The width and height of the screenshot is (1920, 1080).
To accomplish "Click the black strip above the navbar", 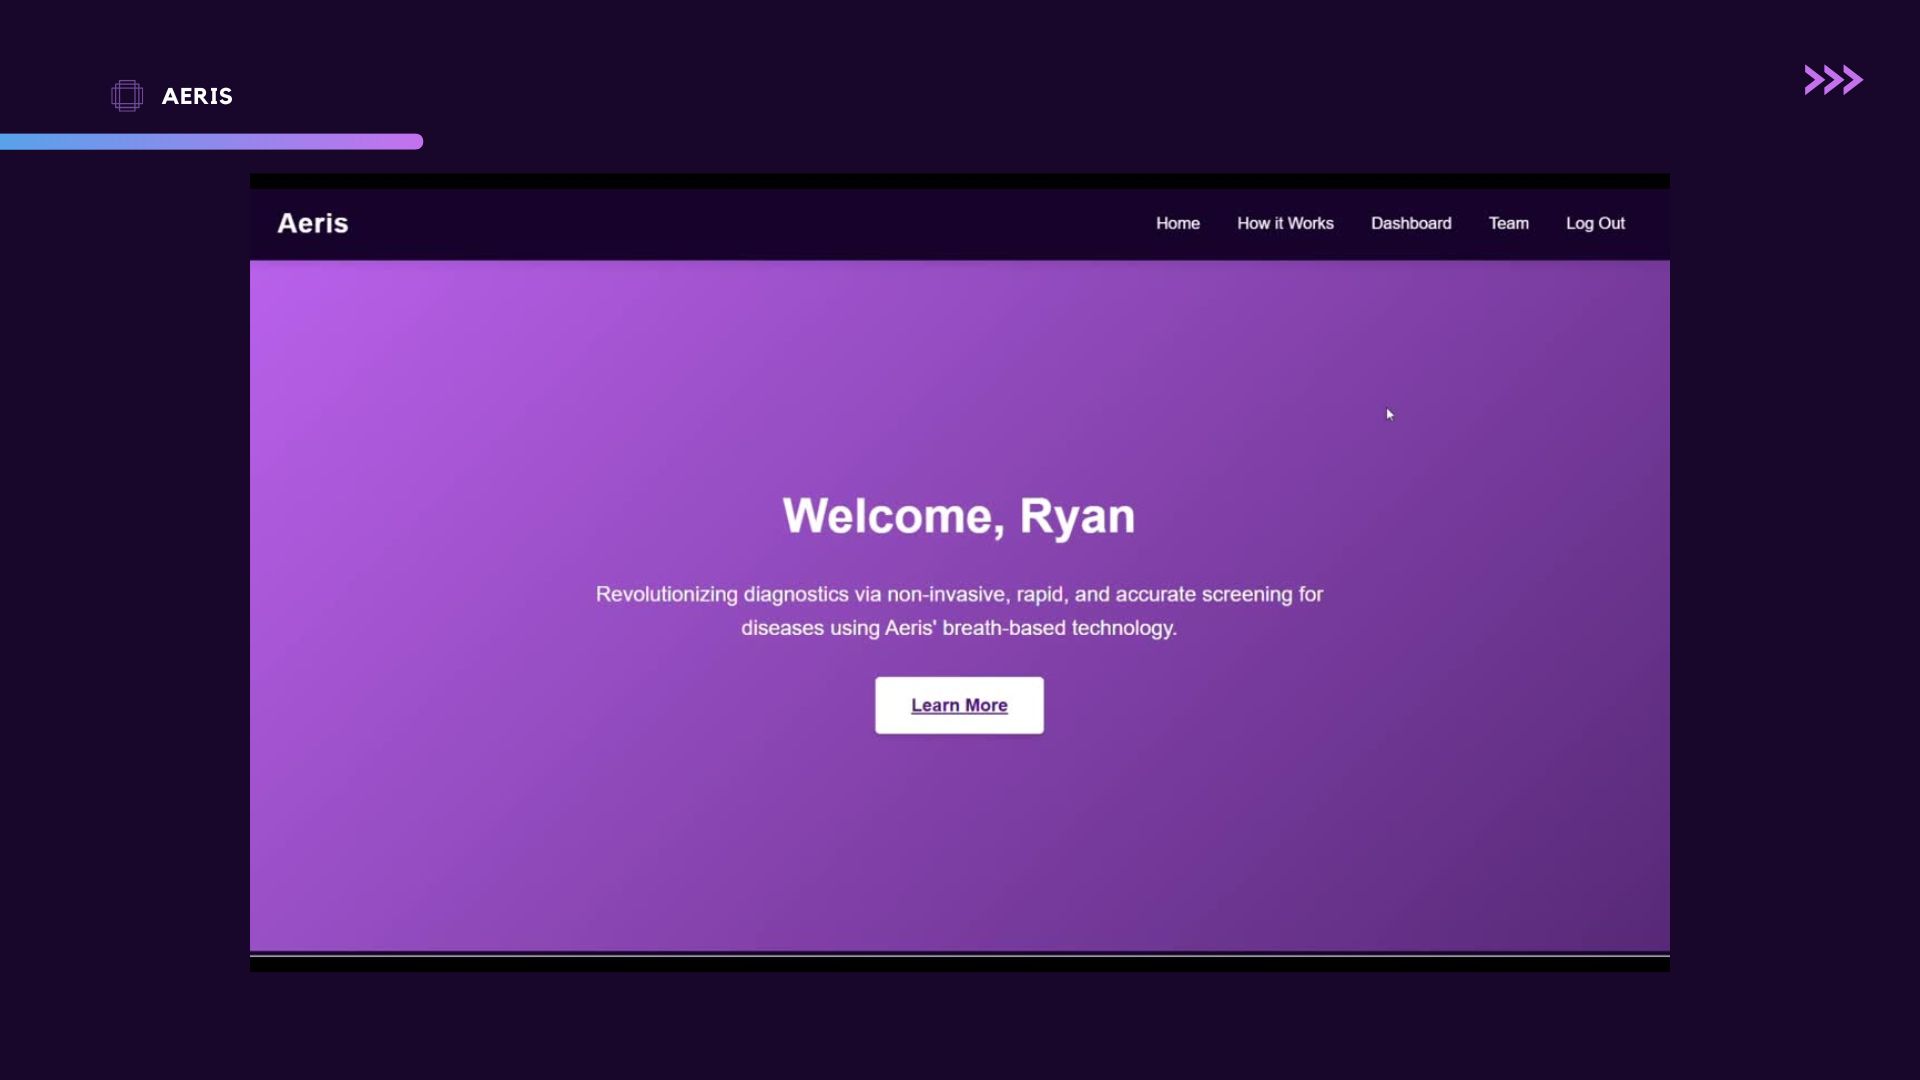I will click(959, 181).
